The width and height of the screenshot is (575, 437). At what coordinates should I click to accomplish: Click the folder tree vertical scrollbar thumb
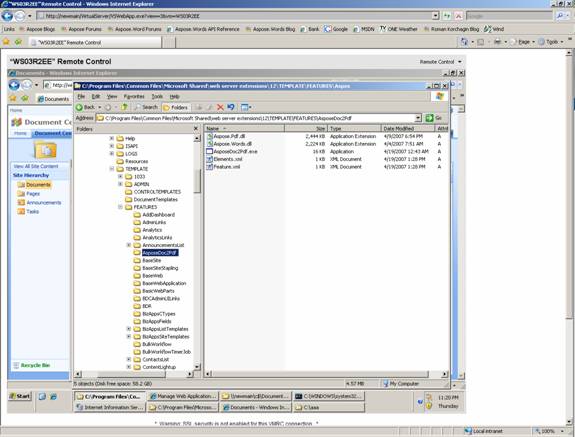[x=197, y=181]
